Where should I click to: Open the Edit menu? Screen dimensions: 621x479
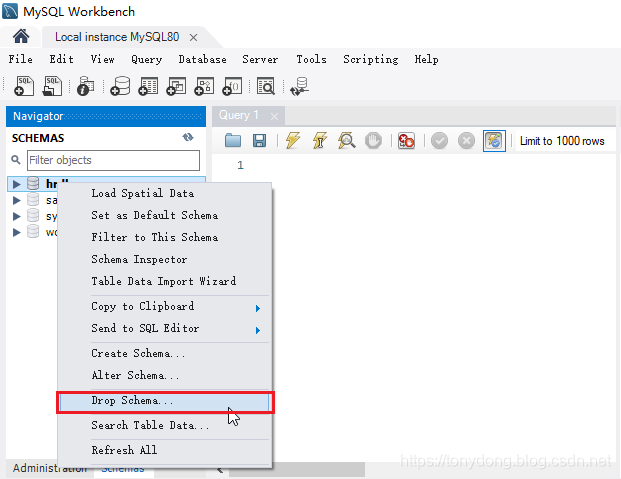tap(61, 59)
